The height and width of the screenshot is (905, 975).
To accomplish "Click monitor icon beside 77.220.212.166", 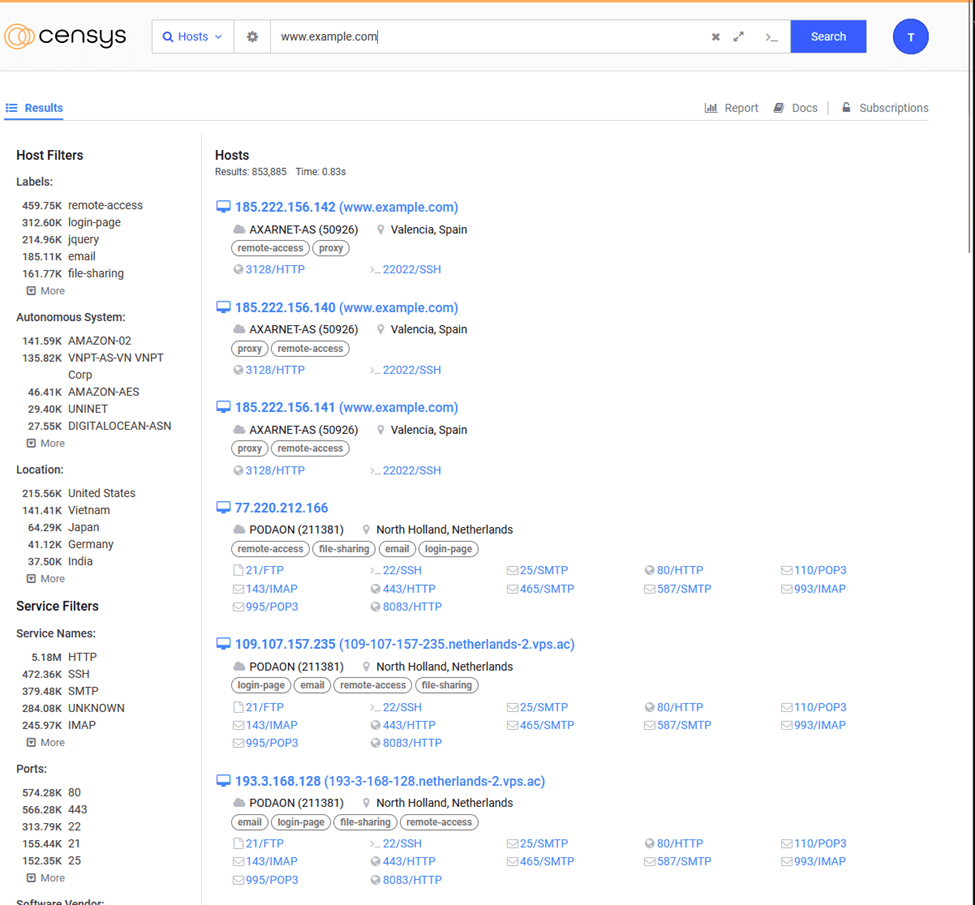I will tap(223, 508).
